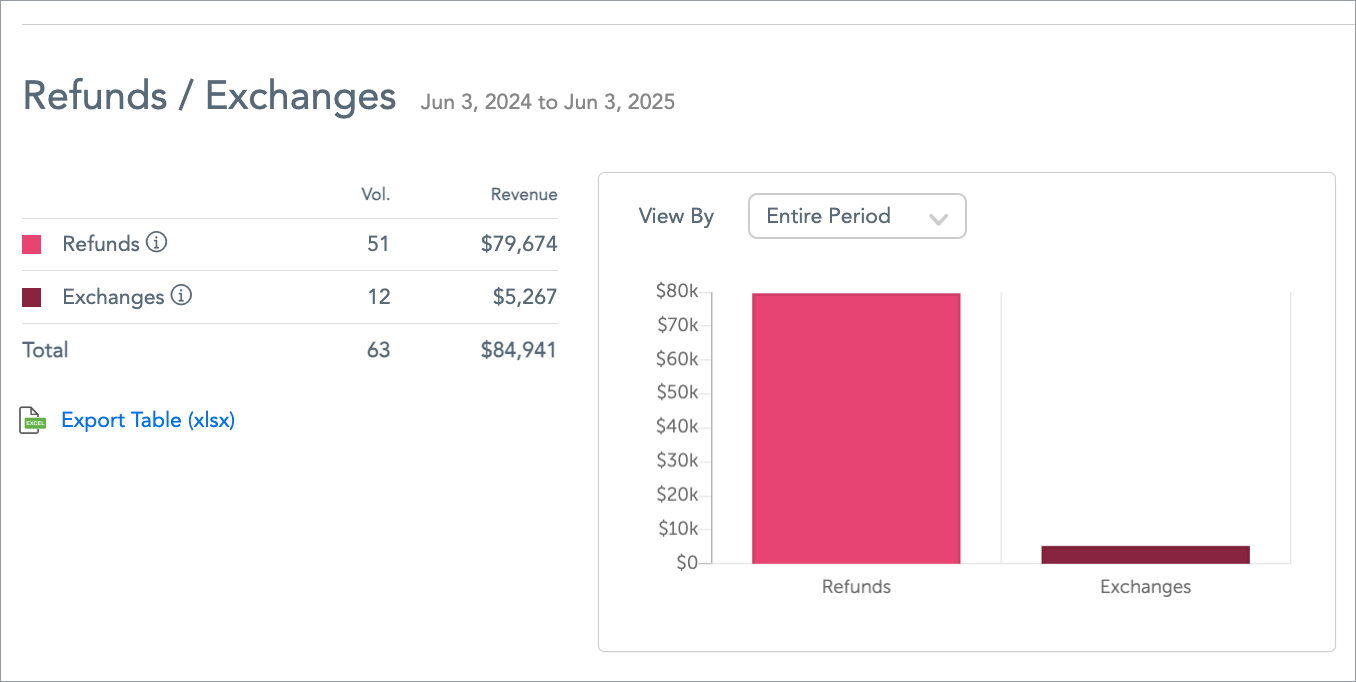1356x682 pixels.
Task: Click the maroon Exchanges legend swatch
Action: click(32, 297)
